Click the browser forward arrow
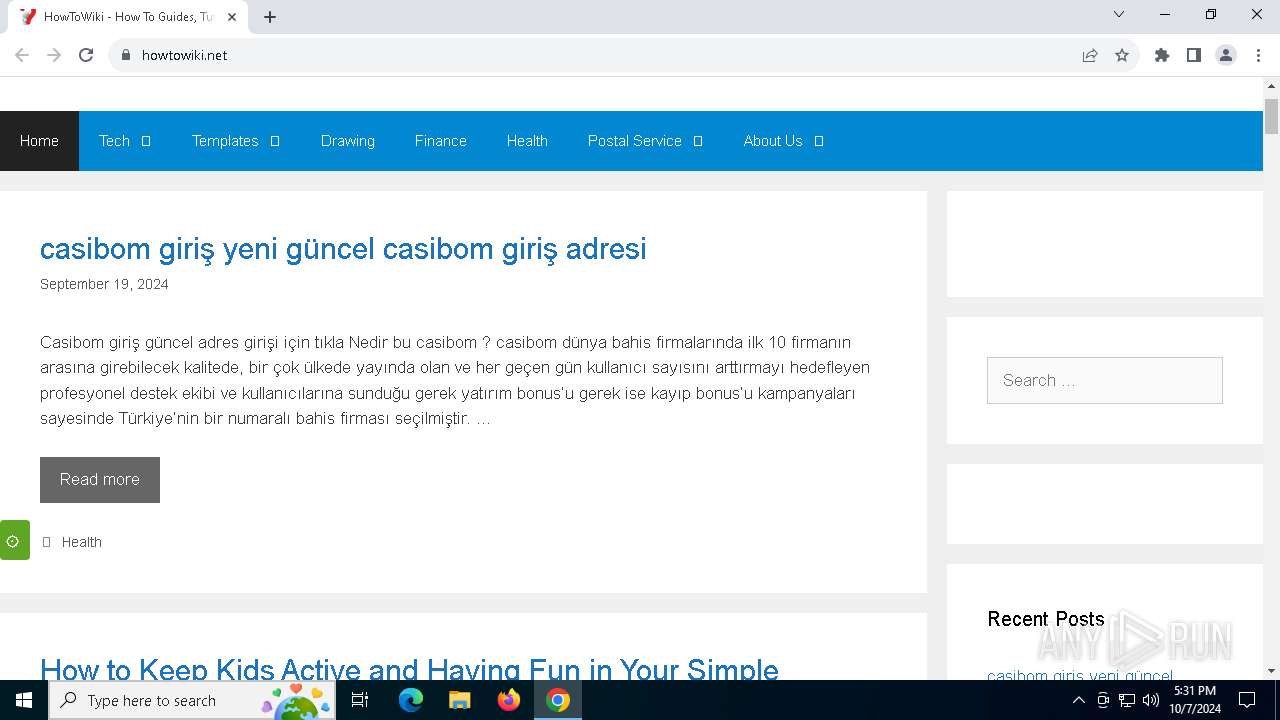The width and height of the screenshot is (1280, 720). click(54, 55)
